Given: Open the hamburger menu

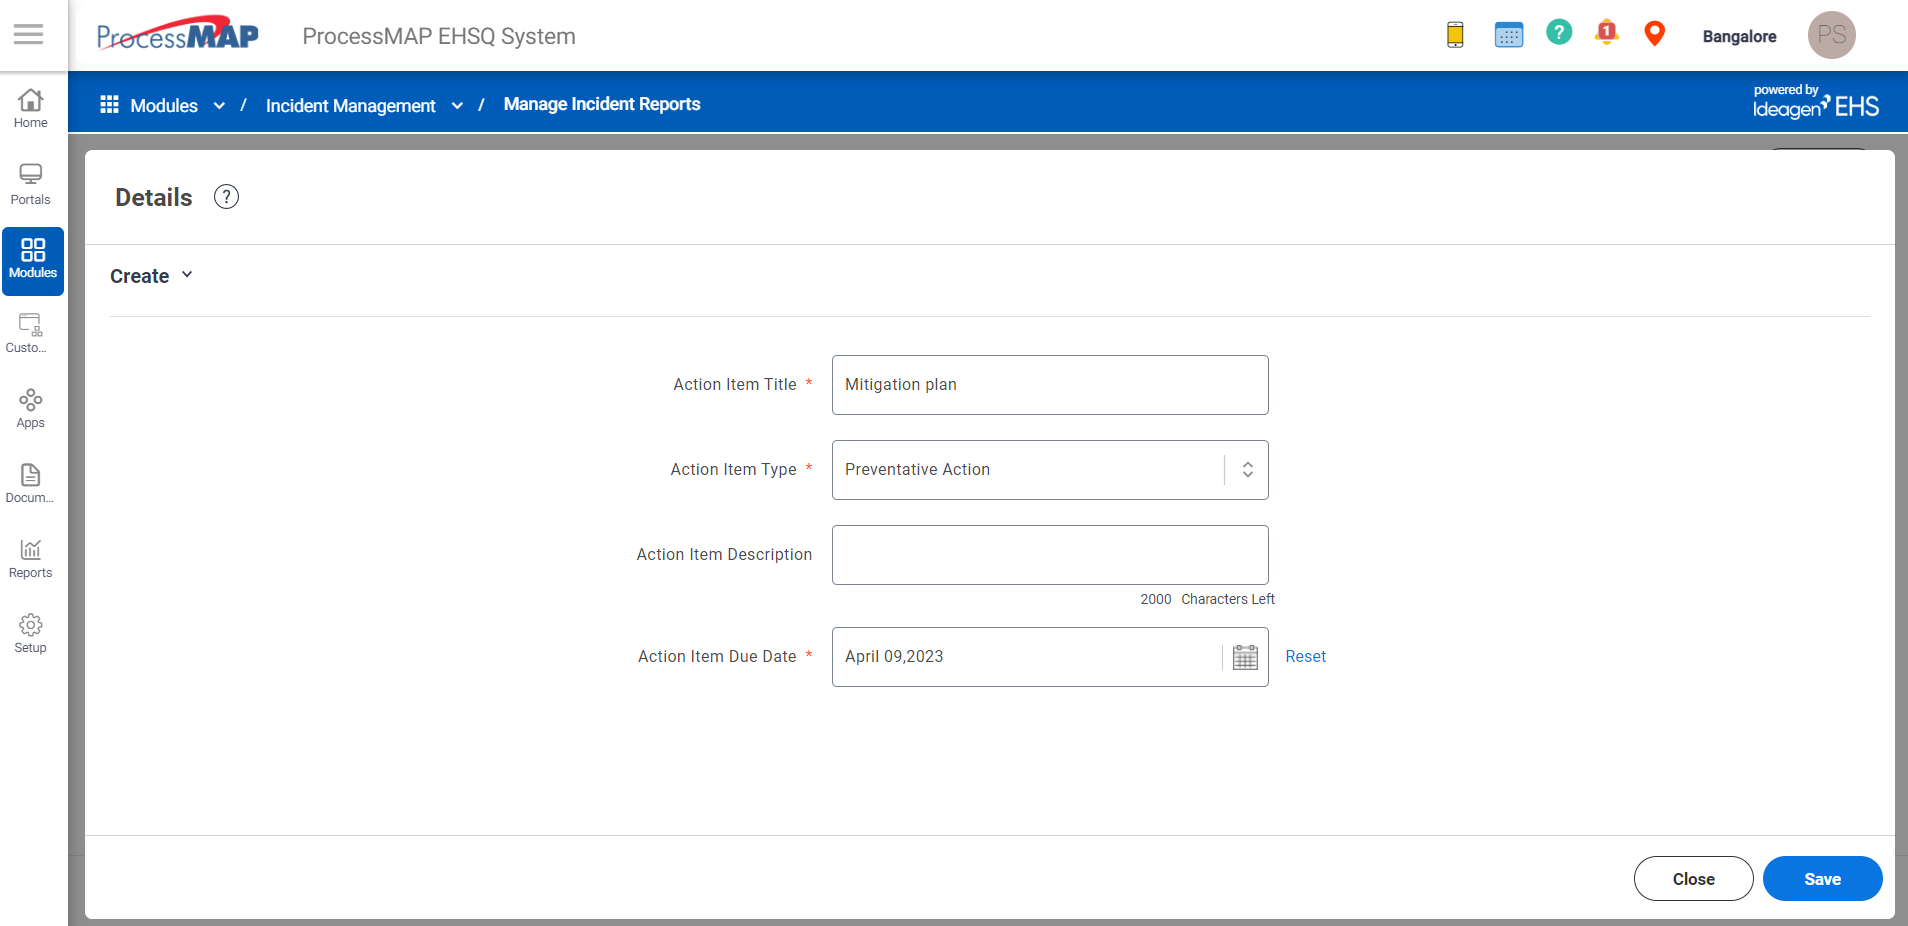Looking at the screenshot, I should pos(28,35).
